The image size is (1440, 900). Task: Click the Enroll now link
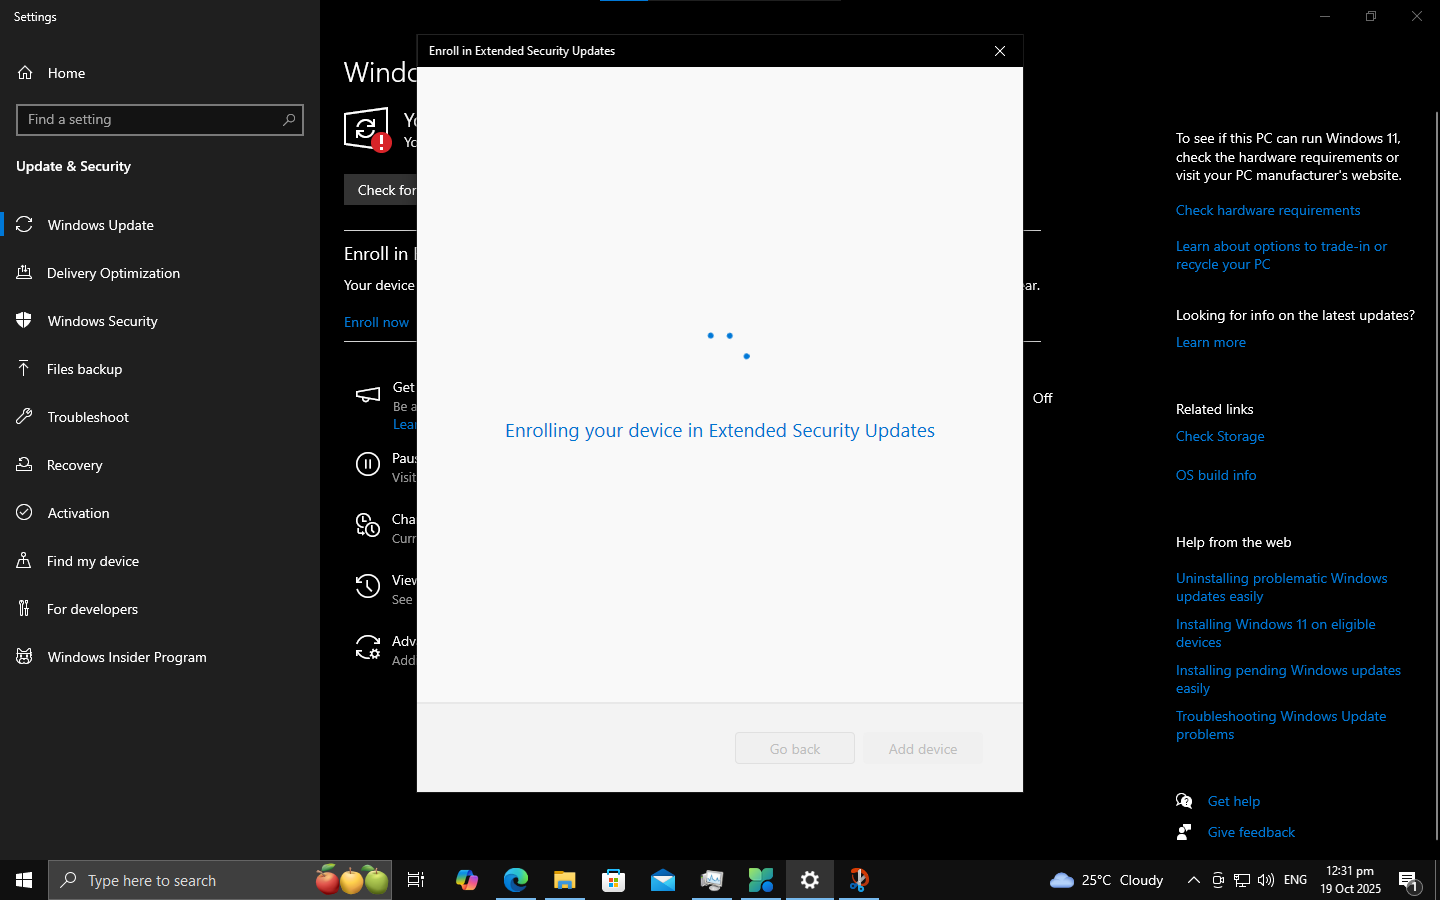tap(376, 322)
